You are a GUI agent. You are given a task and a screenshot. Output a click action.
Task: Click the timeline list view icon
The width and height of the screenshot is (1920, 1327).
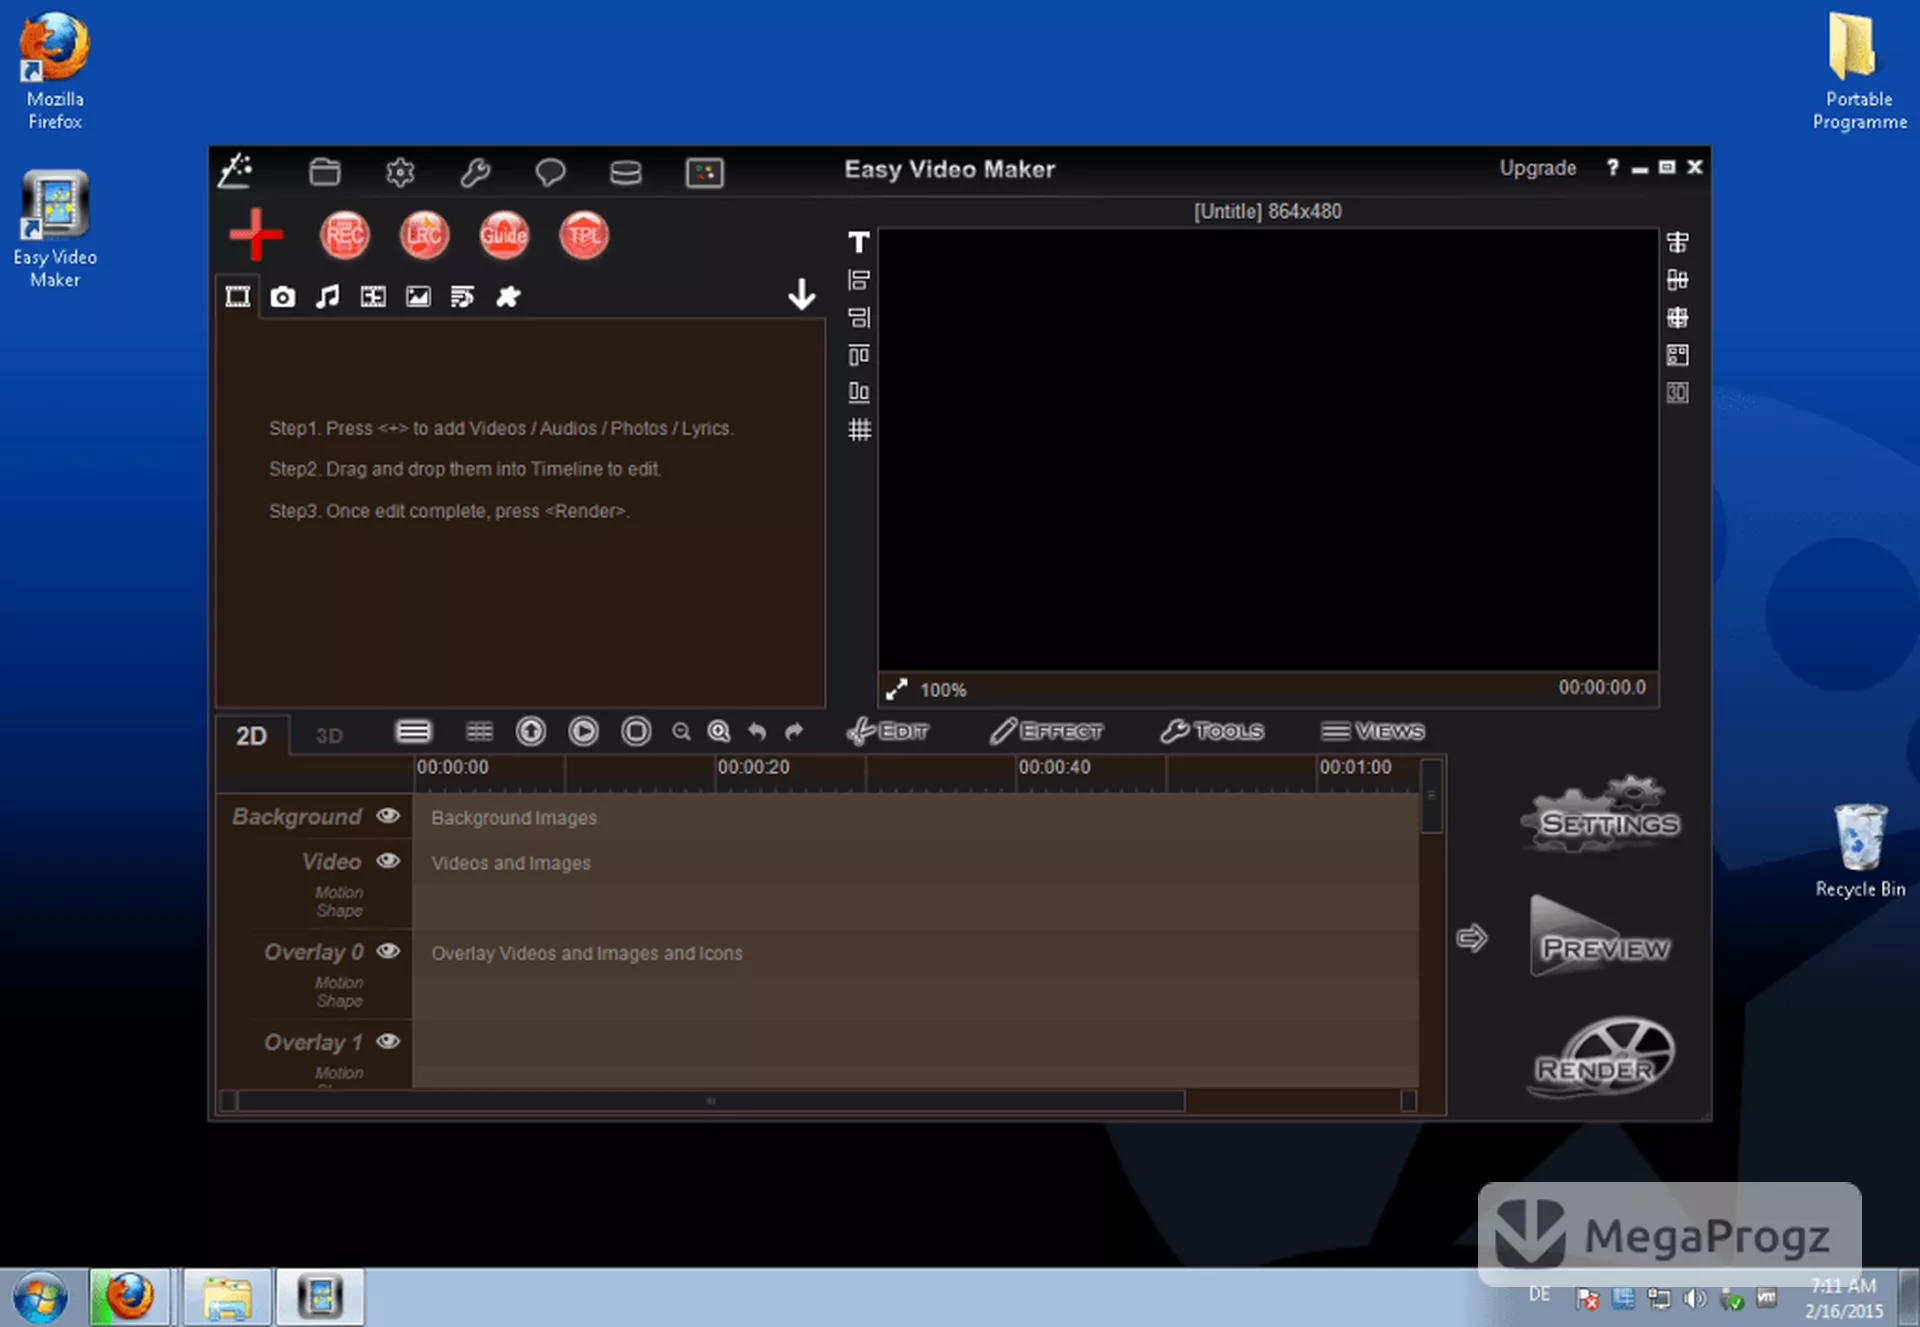413,732
